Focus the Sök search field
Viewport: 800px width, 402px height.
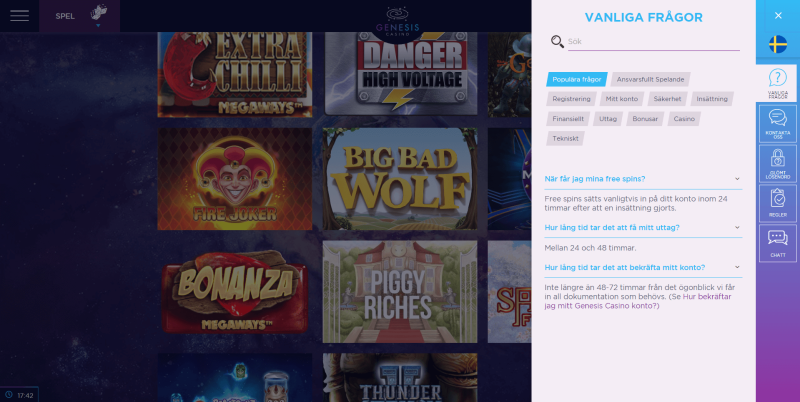(x=654, y=42)
